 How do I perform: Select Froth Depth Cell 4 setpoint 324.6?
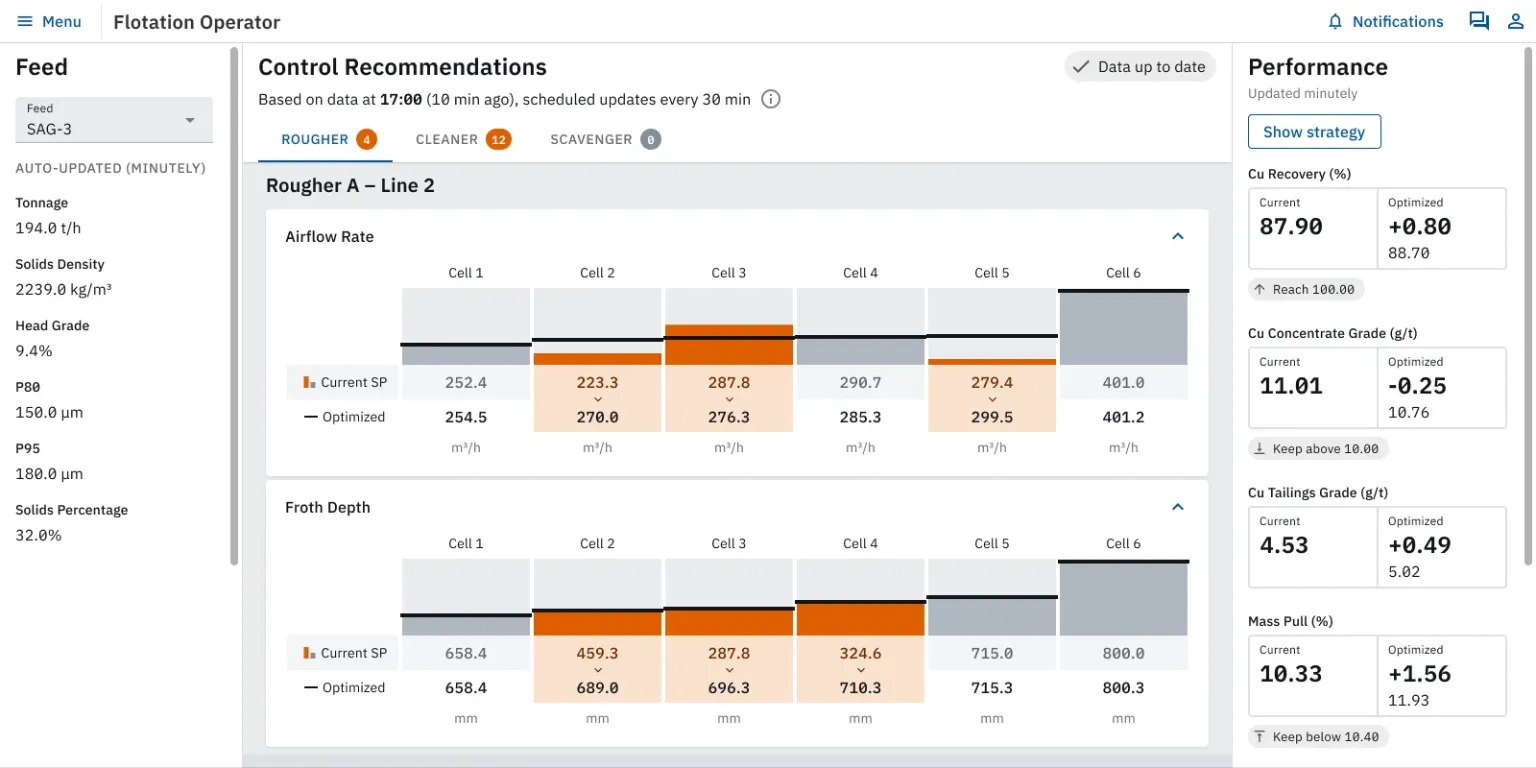860,653
